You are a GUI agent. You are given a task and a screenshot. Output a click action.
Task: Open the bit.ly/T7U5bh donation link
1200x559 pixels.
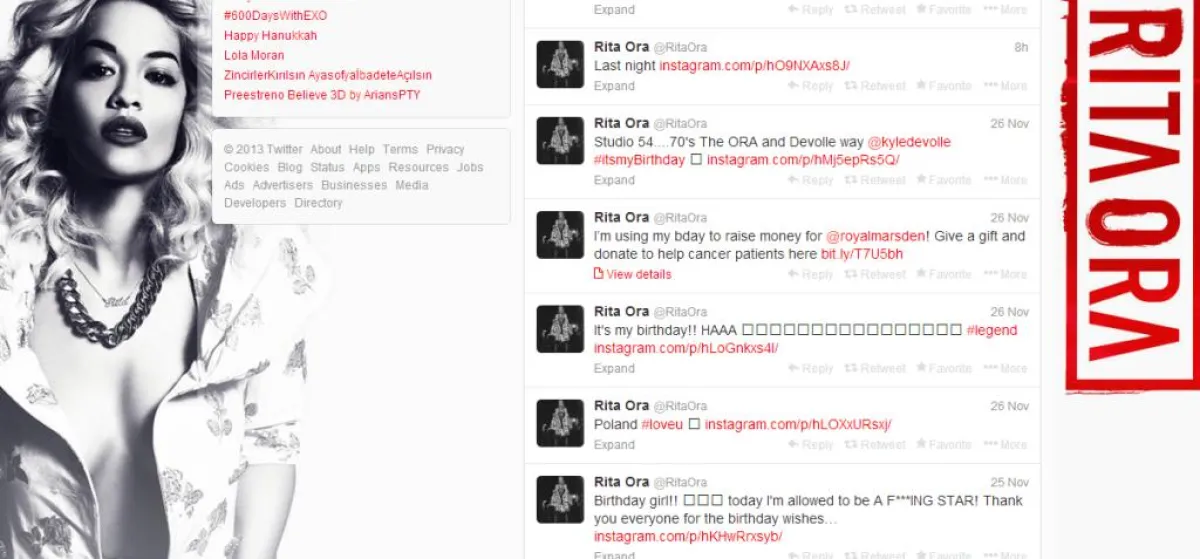click(x=861, y=255)
